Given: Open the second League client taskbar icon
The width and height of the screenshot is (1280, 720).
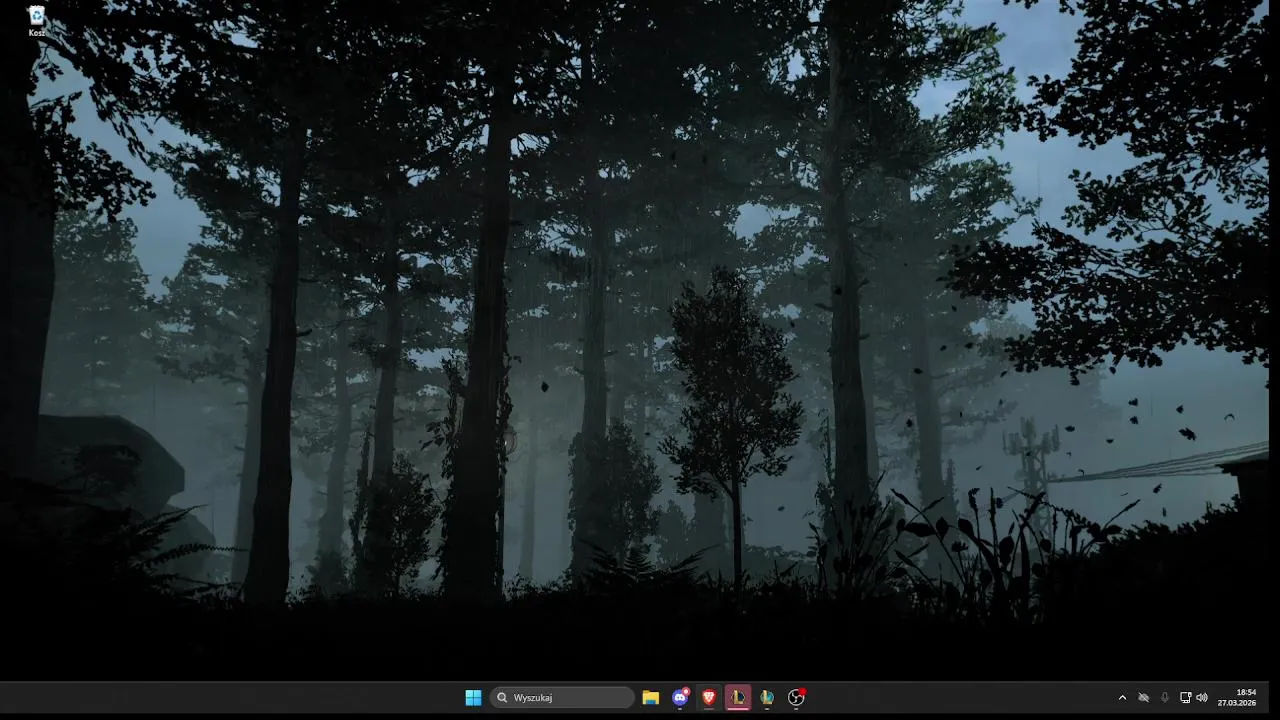Looking at the screenshot, I should [767, 698].
